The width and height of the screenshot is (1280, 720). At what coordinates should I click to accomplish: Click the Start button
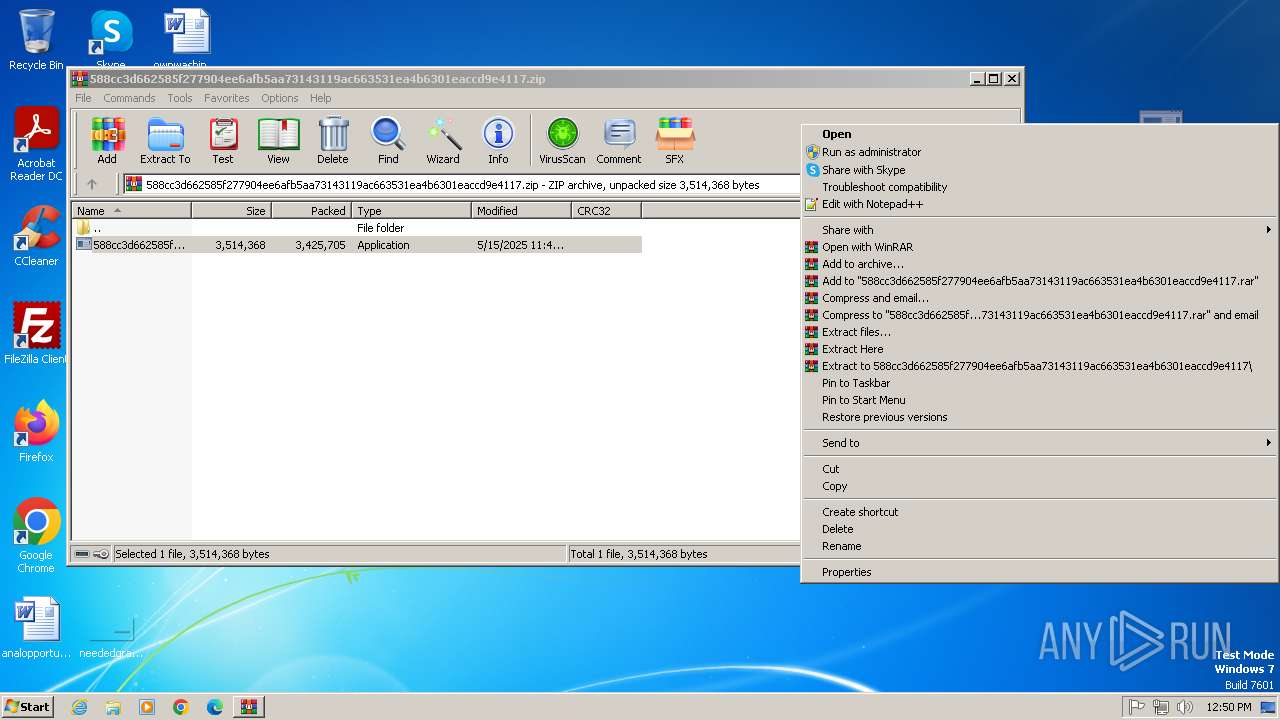click(27, 707)
